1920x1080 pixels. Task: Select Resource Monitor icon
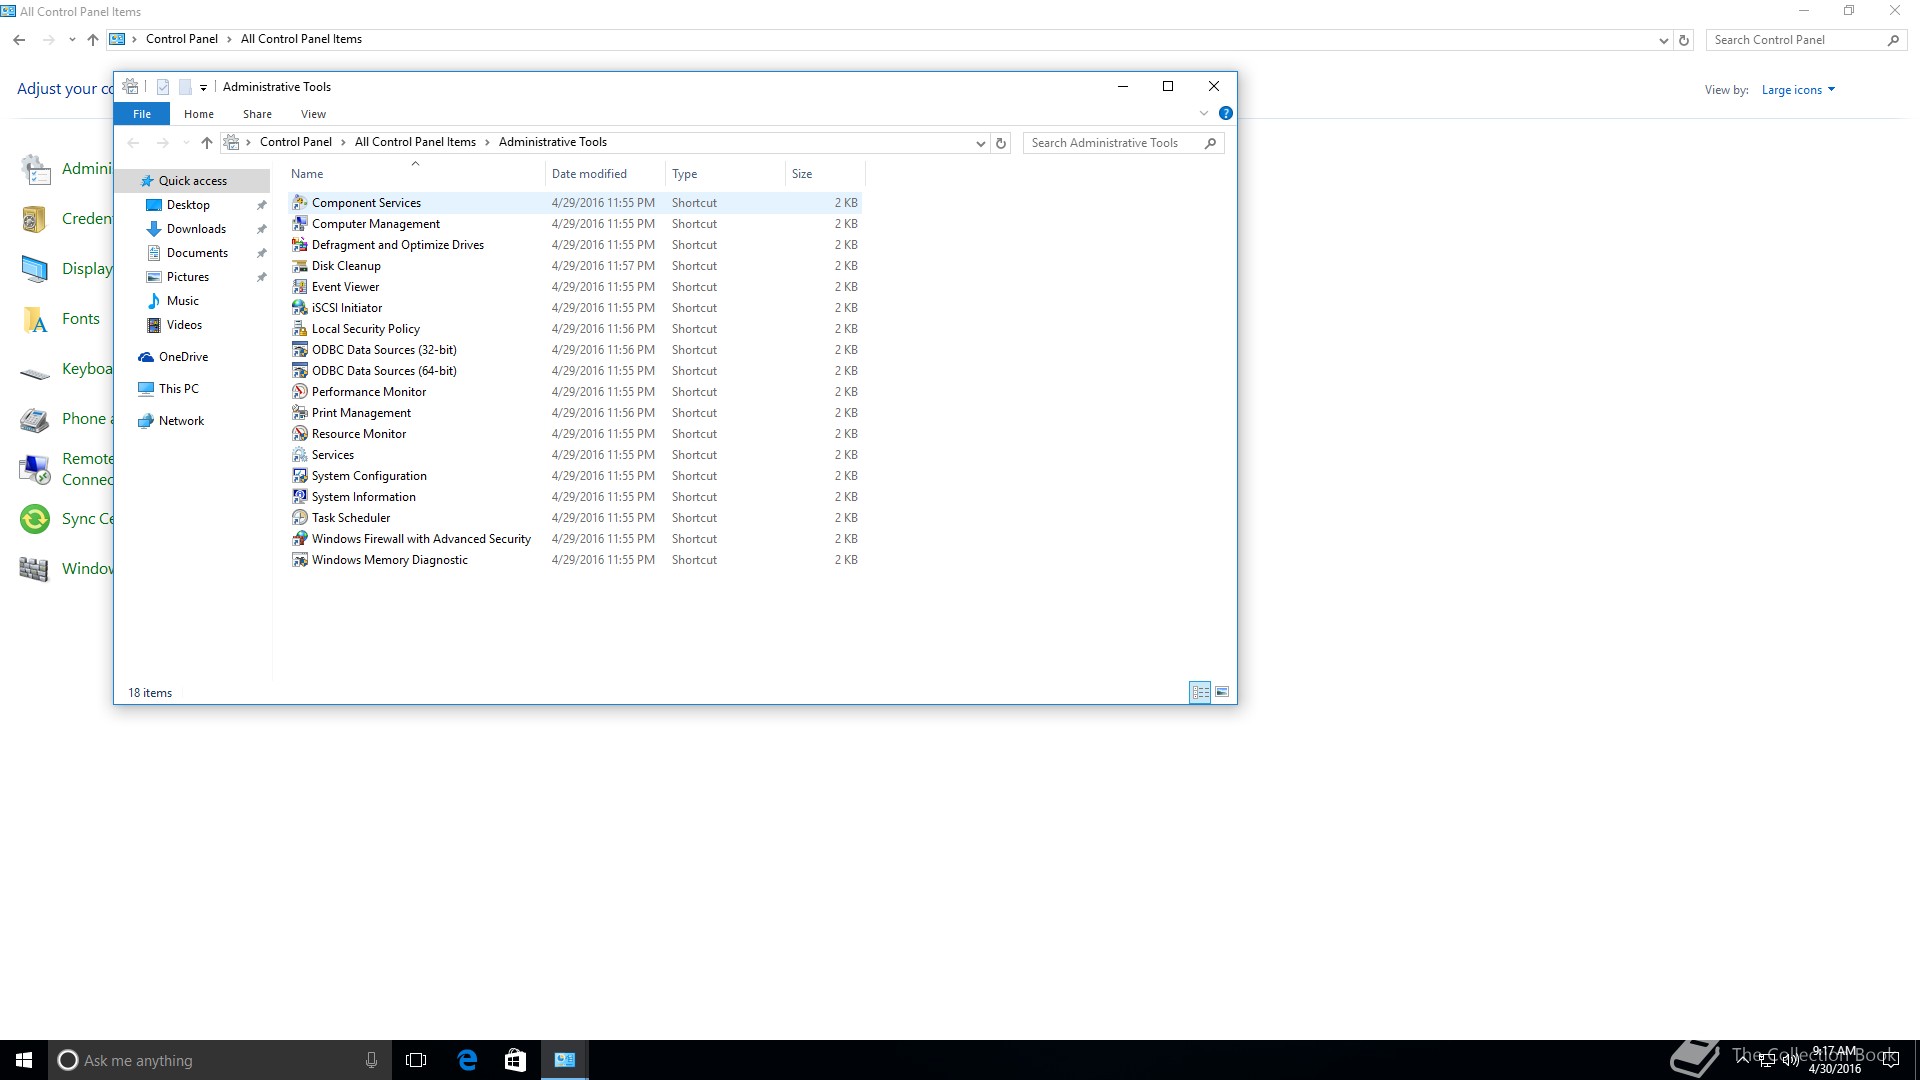pyautogui.click(x=299, y=433)
